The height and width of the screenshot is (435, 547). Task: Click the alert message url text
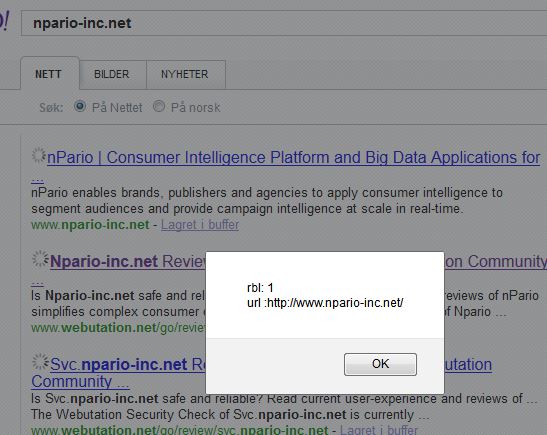(325, 303)
